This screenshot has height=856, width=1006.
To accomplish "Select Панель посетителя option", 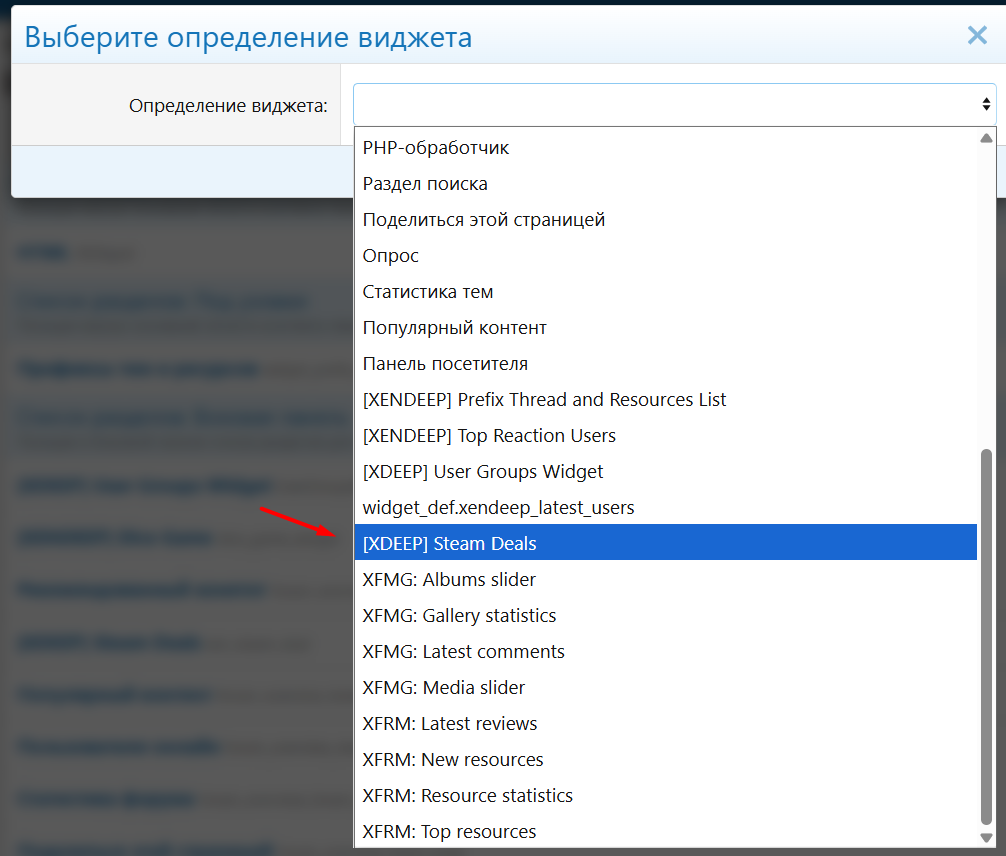I will pyautogui.click(x=445, y=364).
